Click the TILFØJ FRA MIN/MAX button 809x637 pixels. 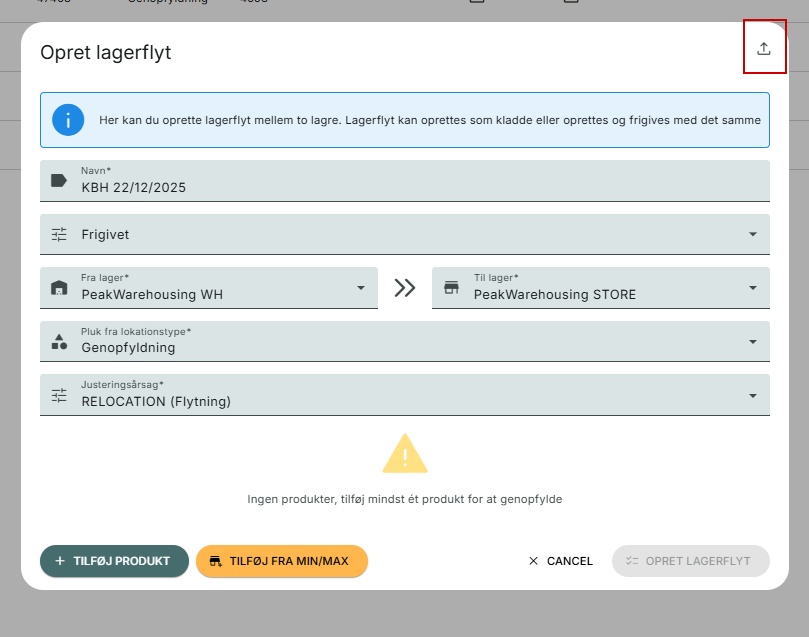pos(282,561)
